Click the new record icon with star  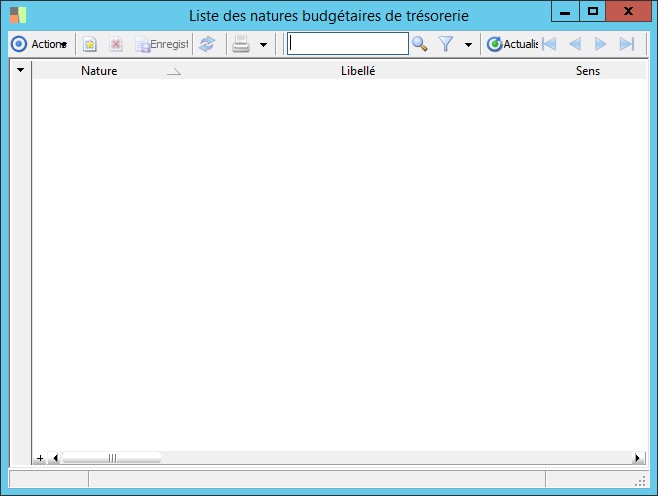pos(90,44)
